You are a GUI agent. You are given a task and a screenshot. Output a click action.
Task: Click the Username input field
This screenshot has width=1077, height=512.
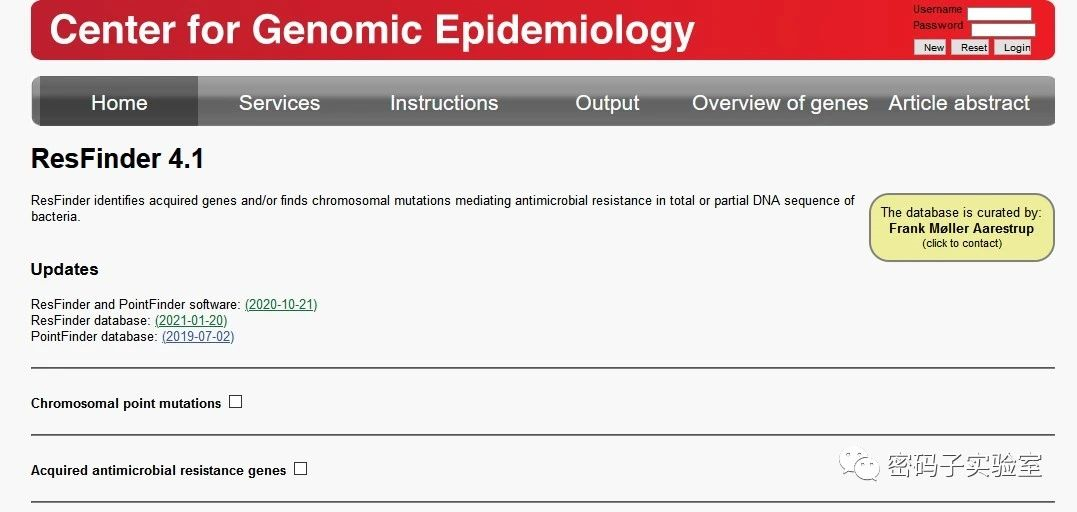[999, 13]
